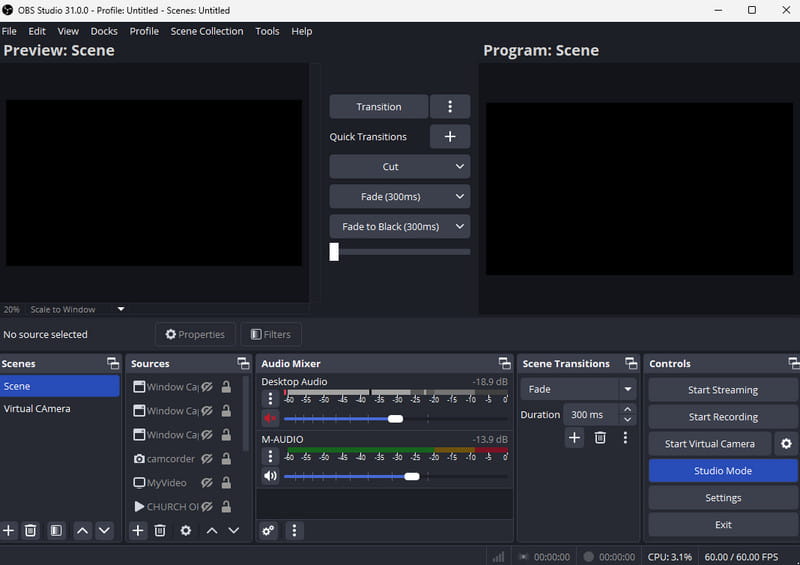Open Desktop Audio three-dot options menu
The height and width of the screenshot is (565, 800).
click(x=270, y=398)
